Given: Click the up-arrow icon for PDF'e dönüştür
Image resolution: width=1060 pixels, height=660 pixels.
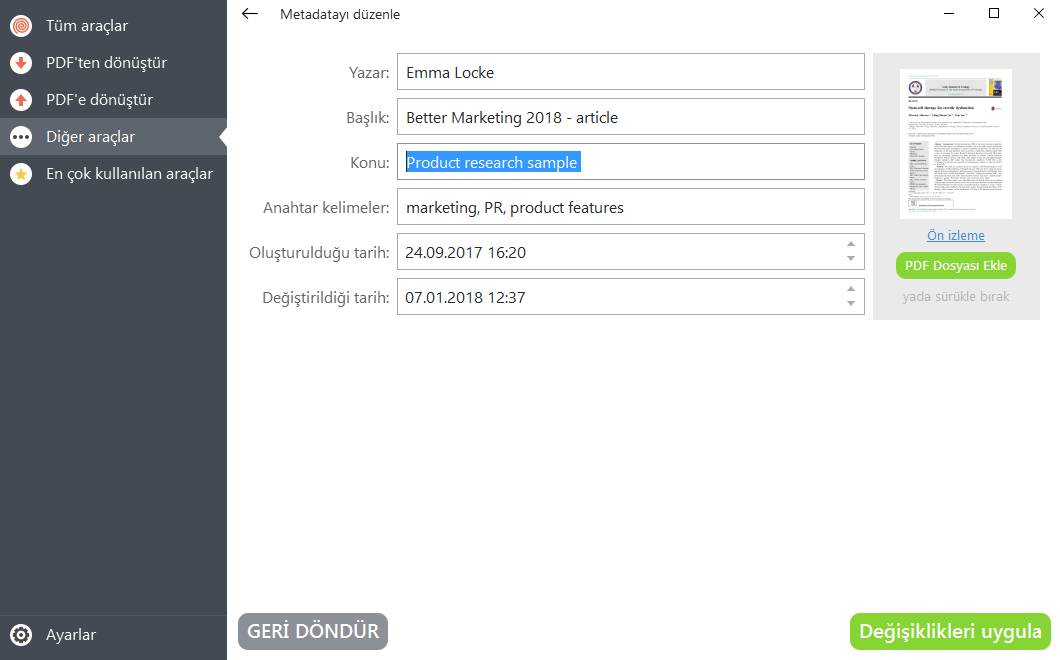Looking at the screenshot, I should [20, 100].
